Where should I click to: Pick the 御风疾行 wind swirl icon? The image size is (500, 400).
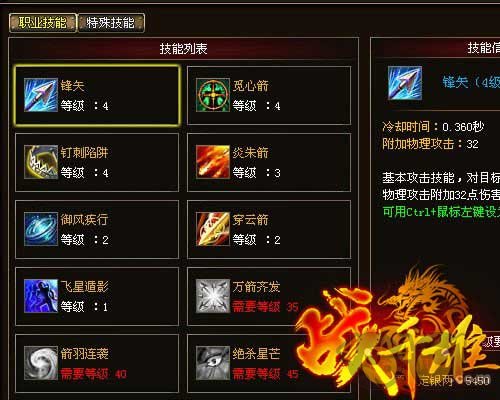41,229
